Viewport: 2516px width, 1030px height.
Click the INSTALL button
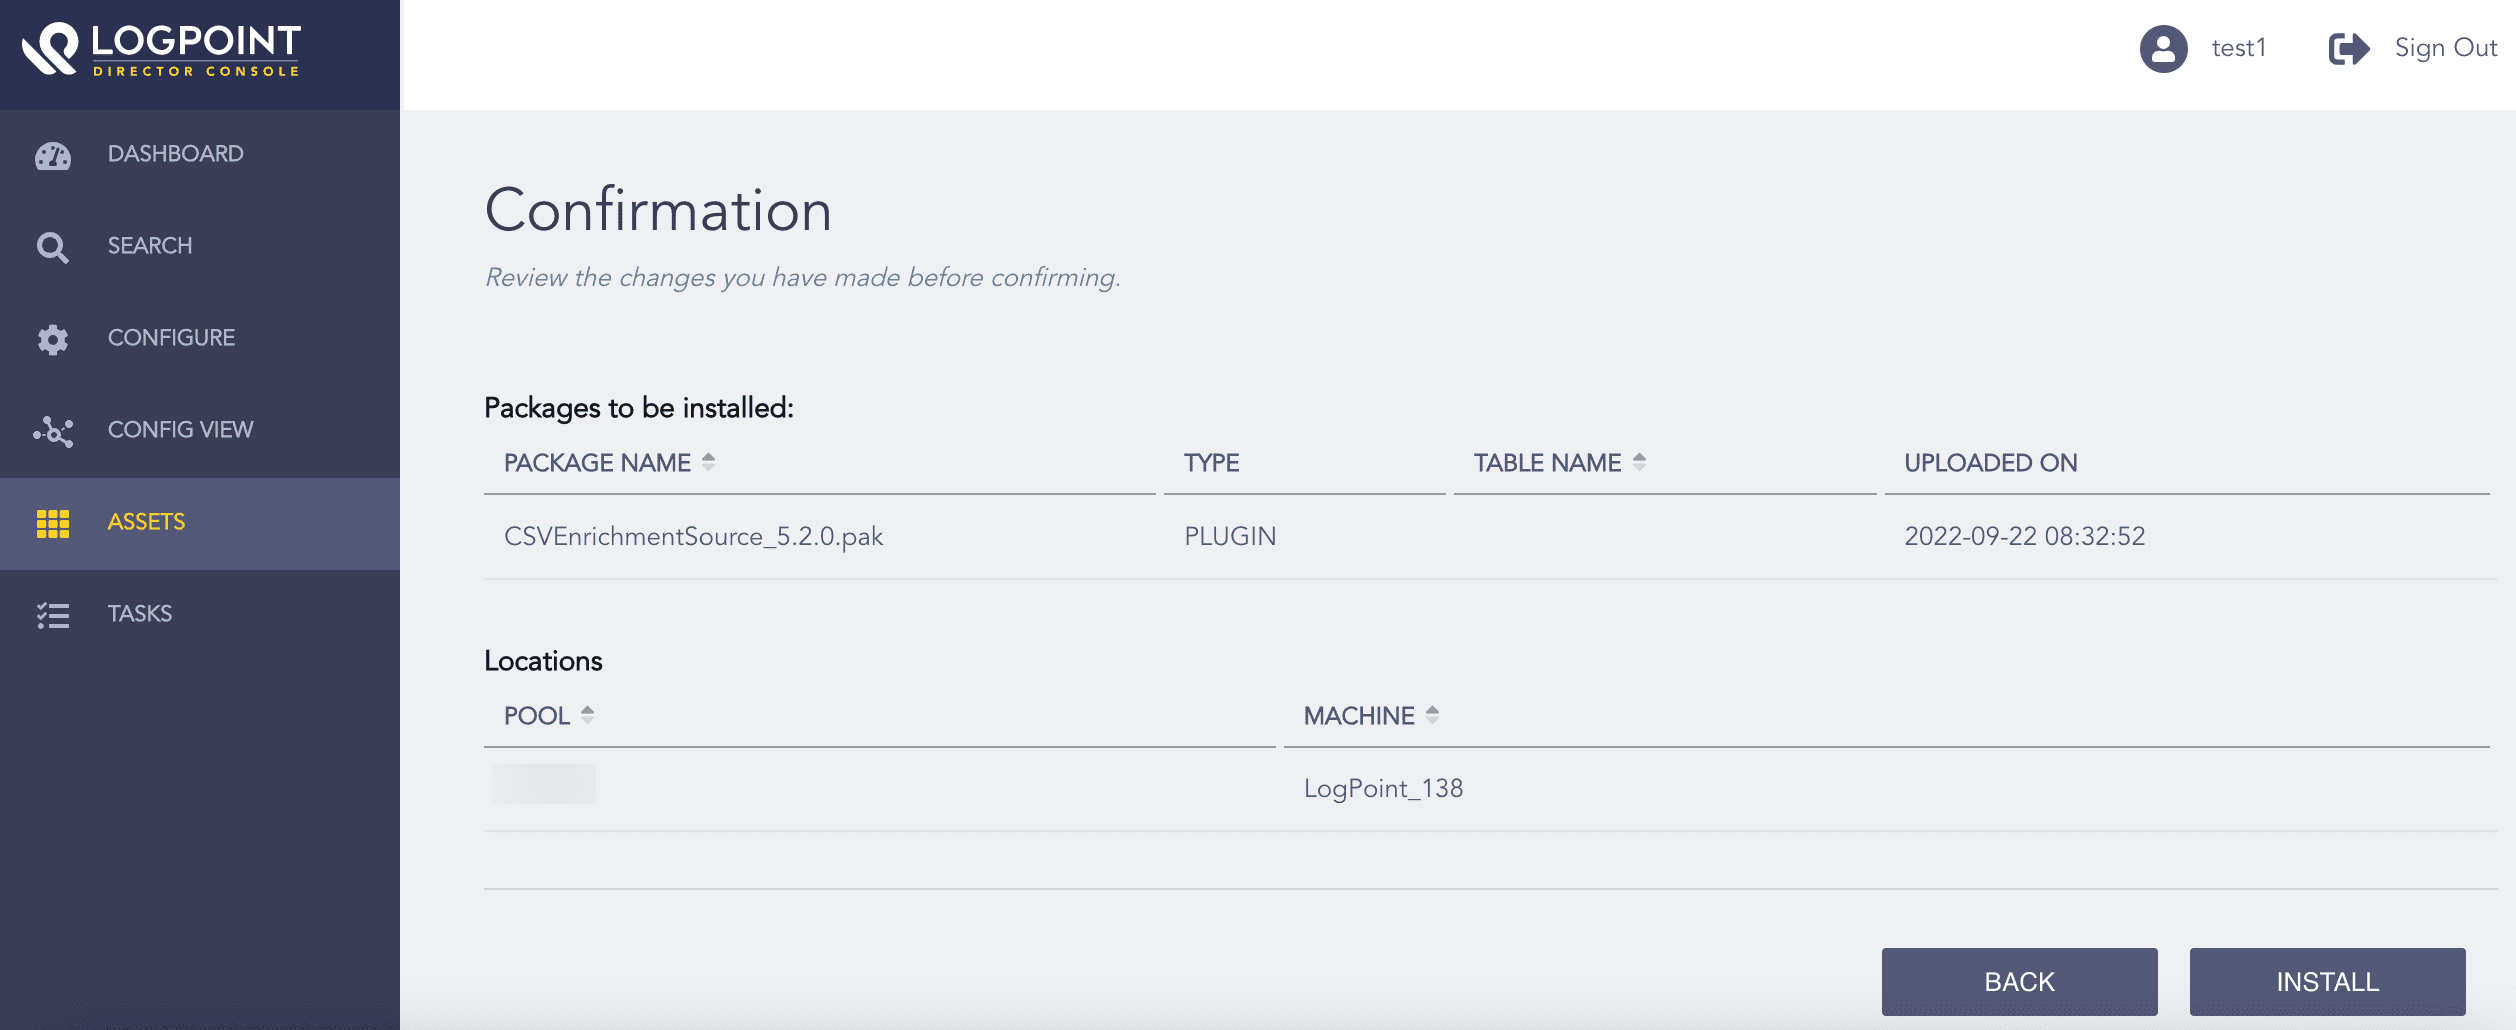coord(2328,981)
